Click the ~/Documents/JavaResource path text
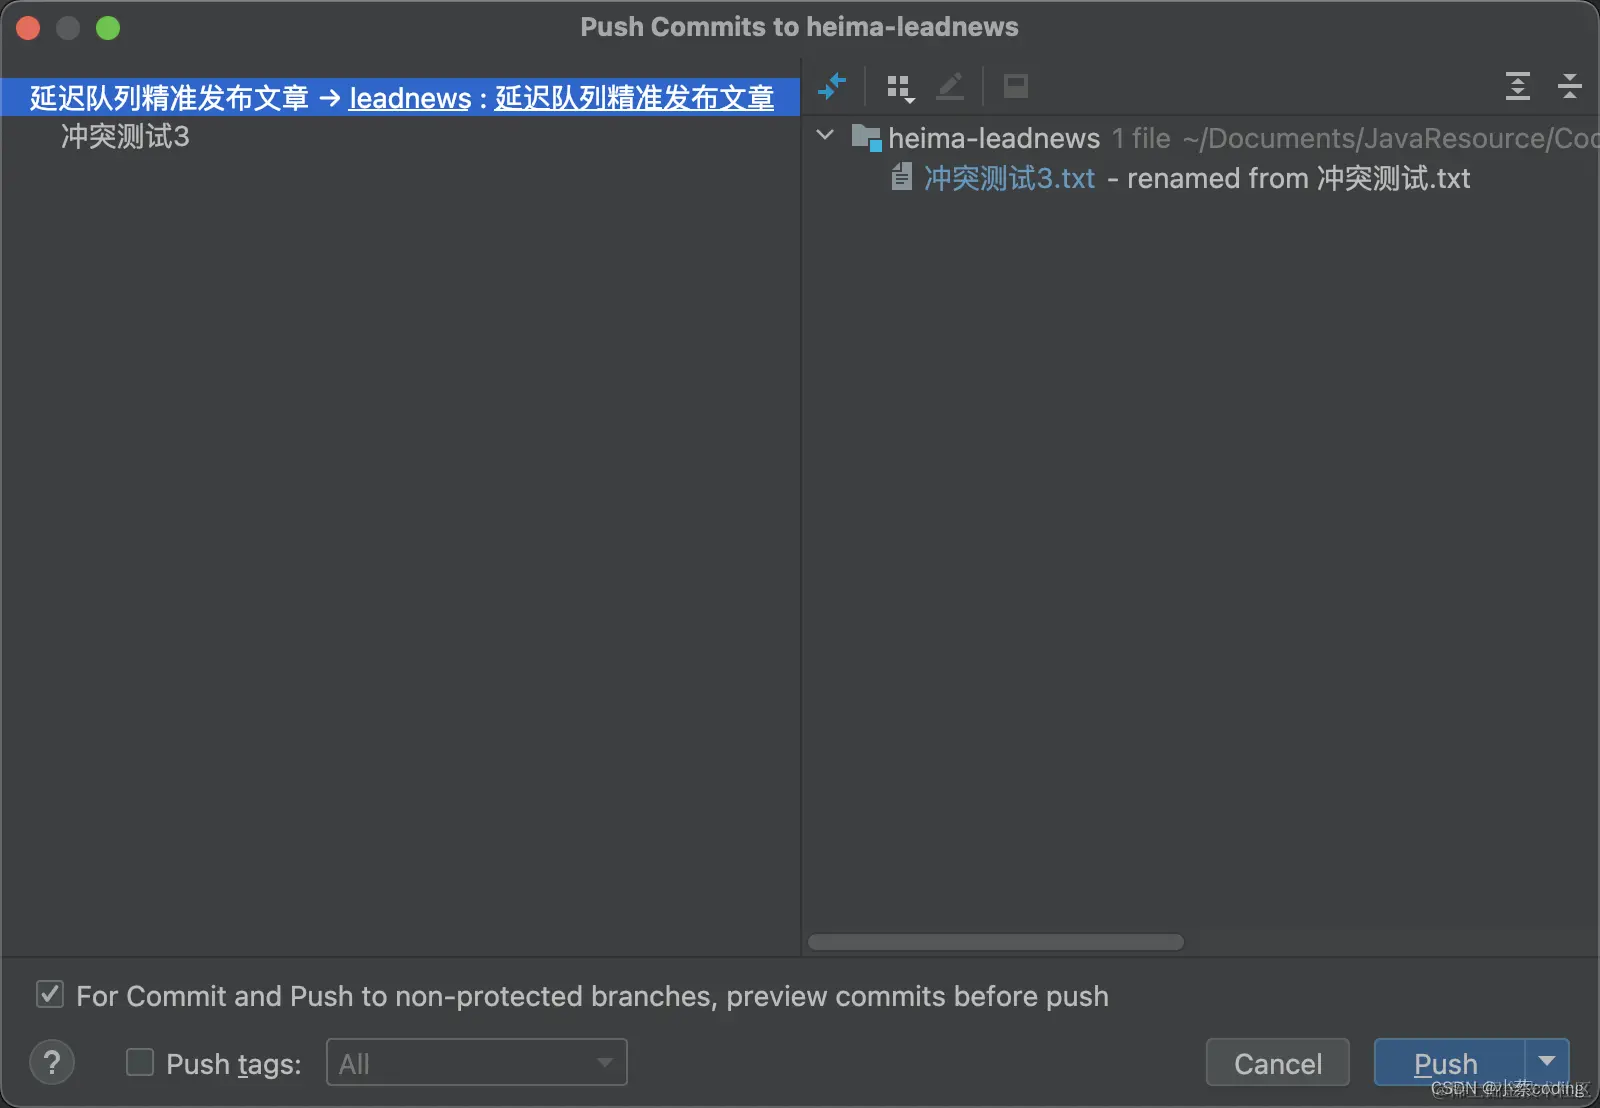Viewport: 1600px width, 1108px height. pos(1390,138)
